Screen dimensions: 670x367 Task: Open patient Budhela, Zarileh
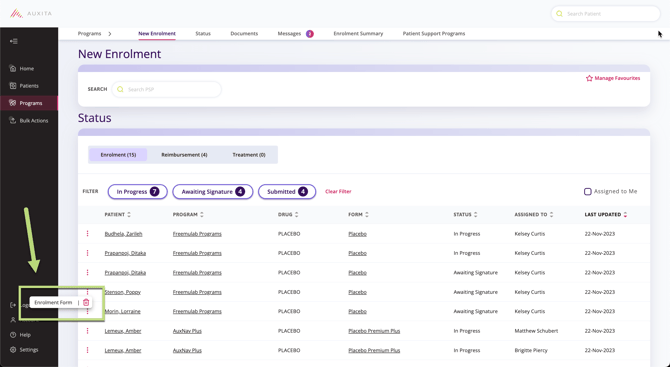[x=123, y=234]
